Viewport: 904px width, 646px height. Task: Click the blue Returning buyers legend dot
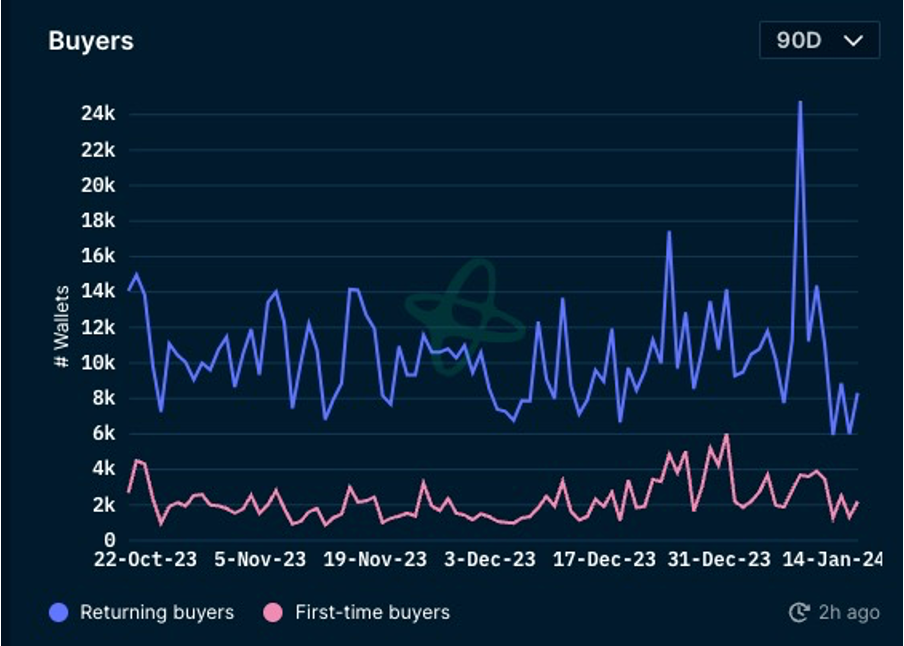[x=60, y=612]
